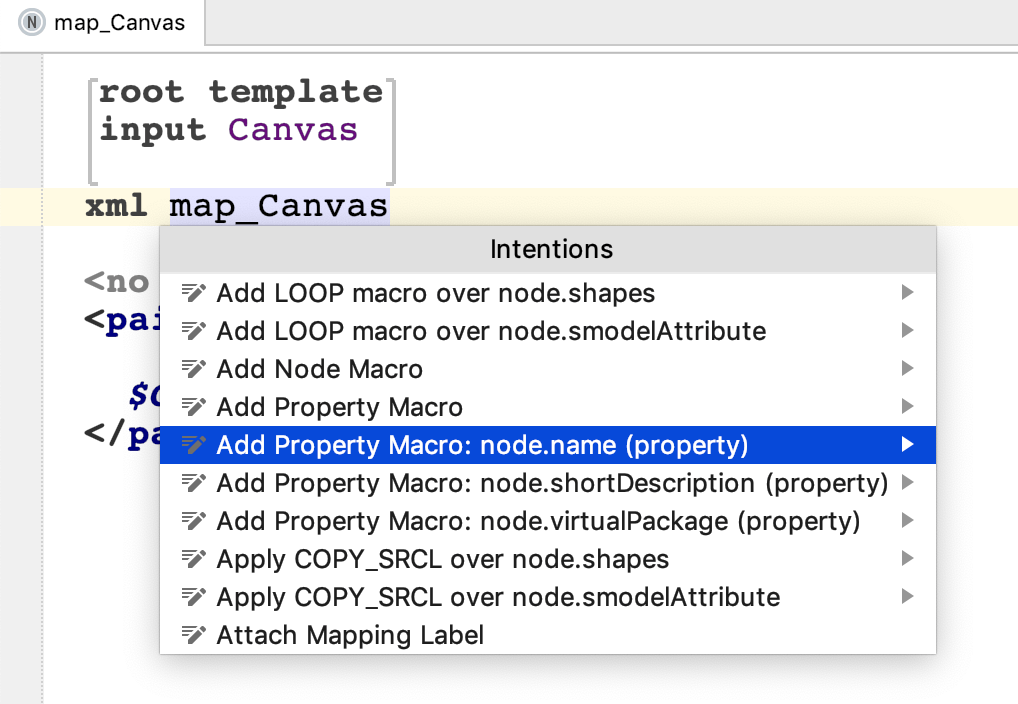Image resolution: width=1018 pixels, height=704 pixels.
Task: Click icon beside Add Property Macro: node.virtualPackage
Action: tap(194, 521)
